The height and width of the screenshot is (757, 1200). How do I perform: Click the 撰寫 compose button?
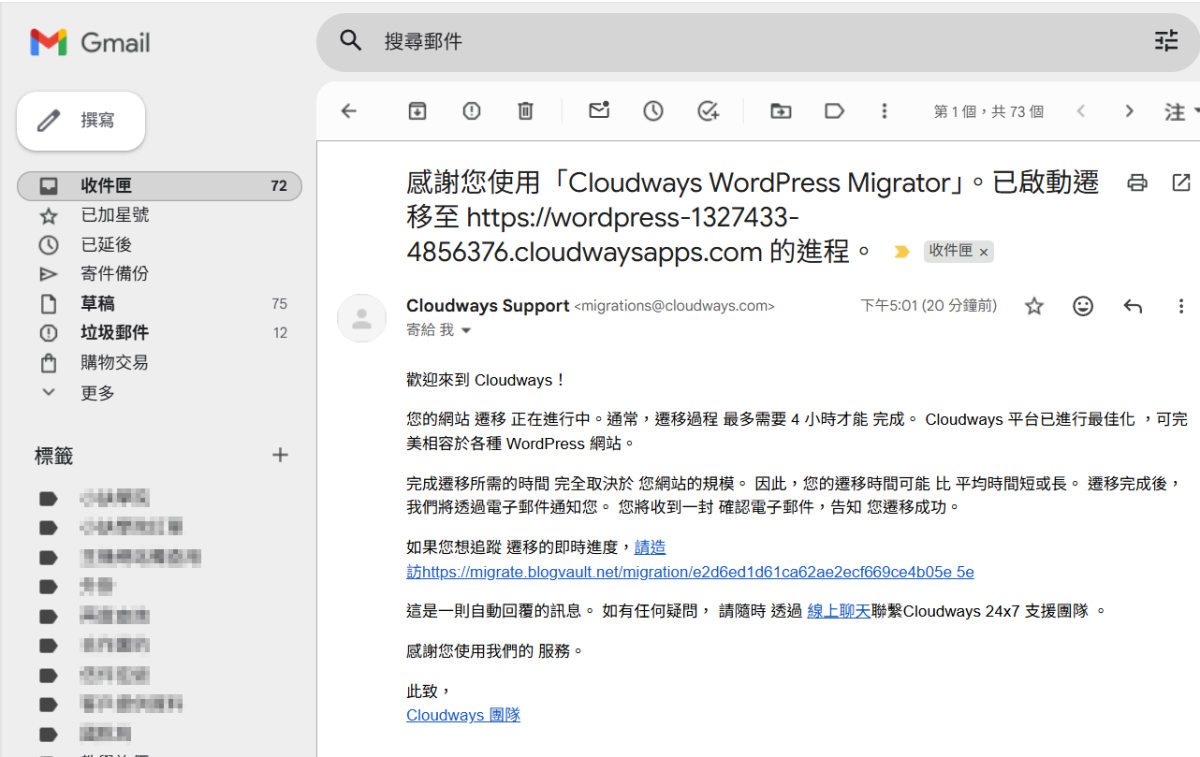tap(81, 121)
